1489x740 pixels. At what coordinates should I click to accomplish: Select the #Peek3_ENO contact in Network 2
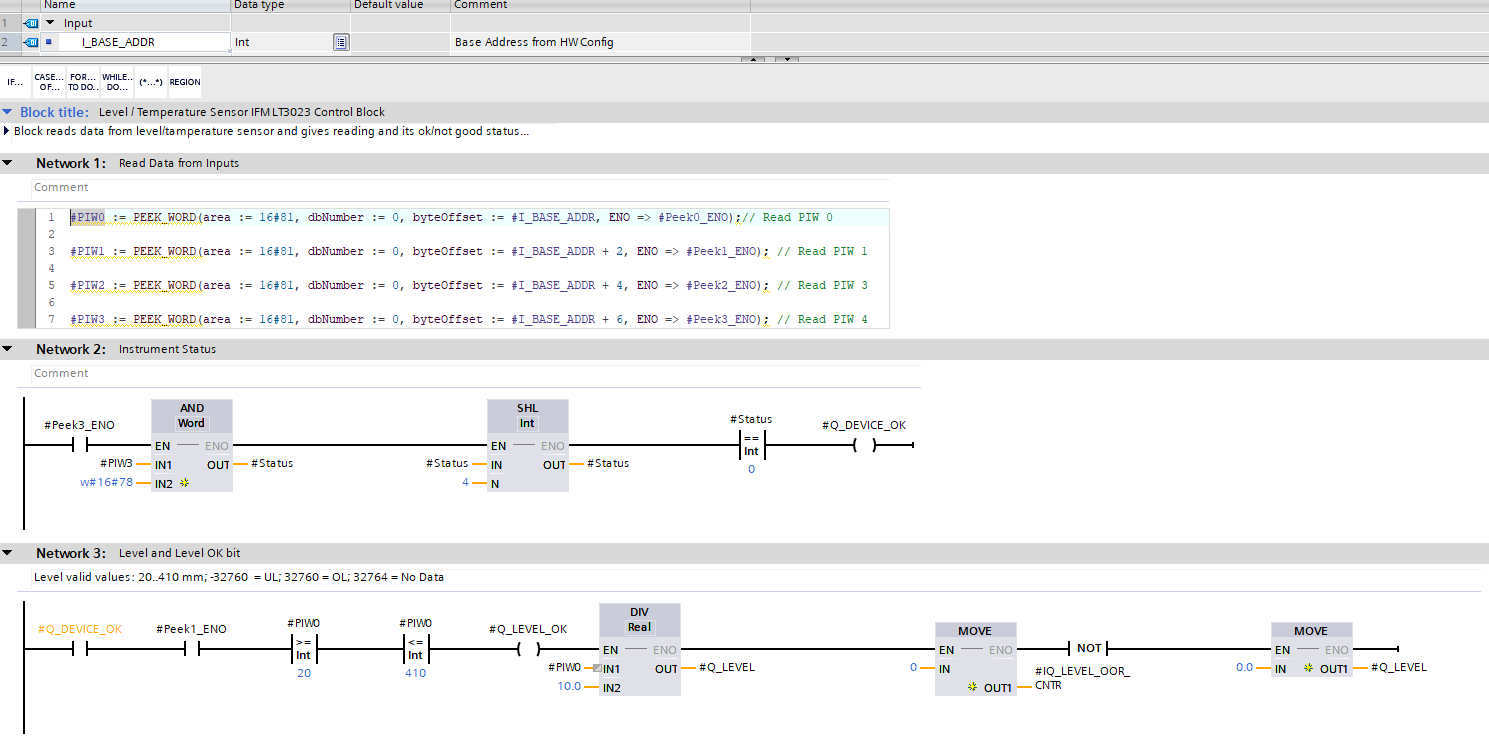pos(79,446)
